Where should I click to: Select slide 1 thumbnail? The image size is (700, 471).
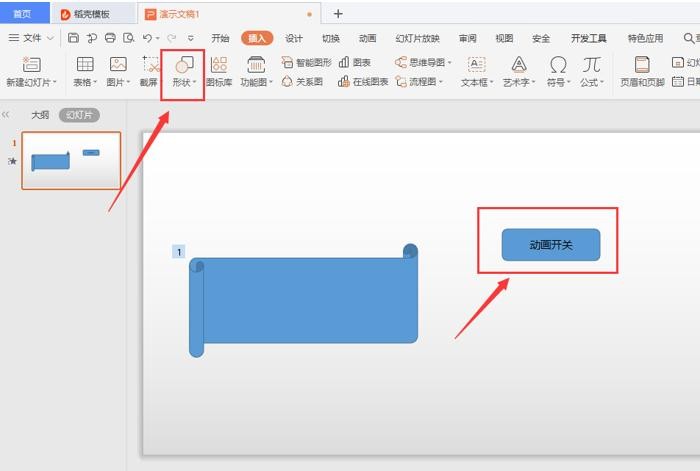point(71,160)
